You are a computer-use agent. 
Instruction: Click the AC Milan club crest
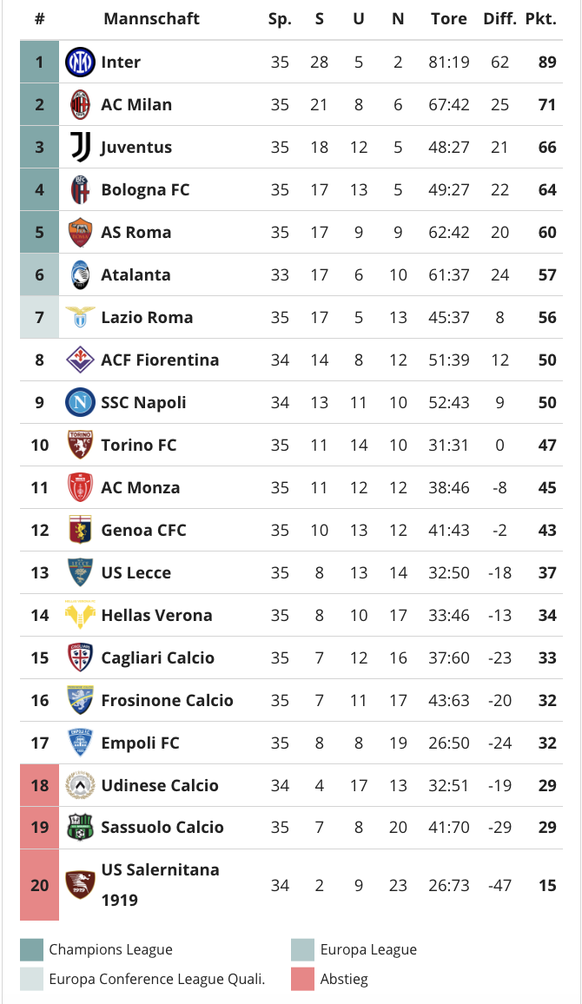tap(80, 104)
